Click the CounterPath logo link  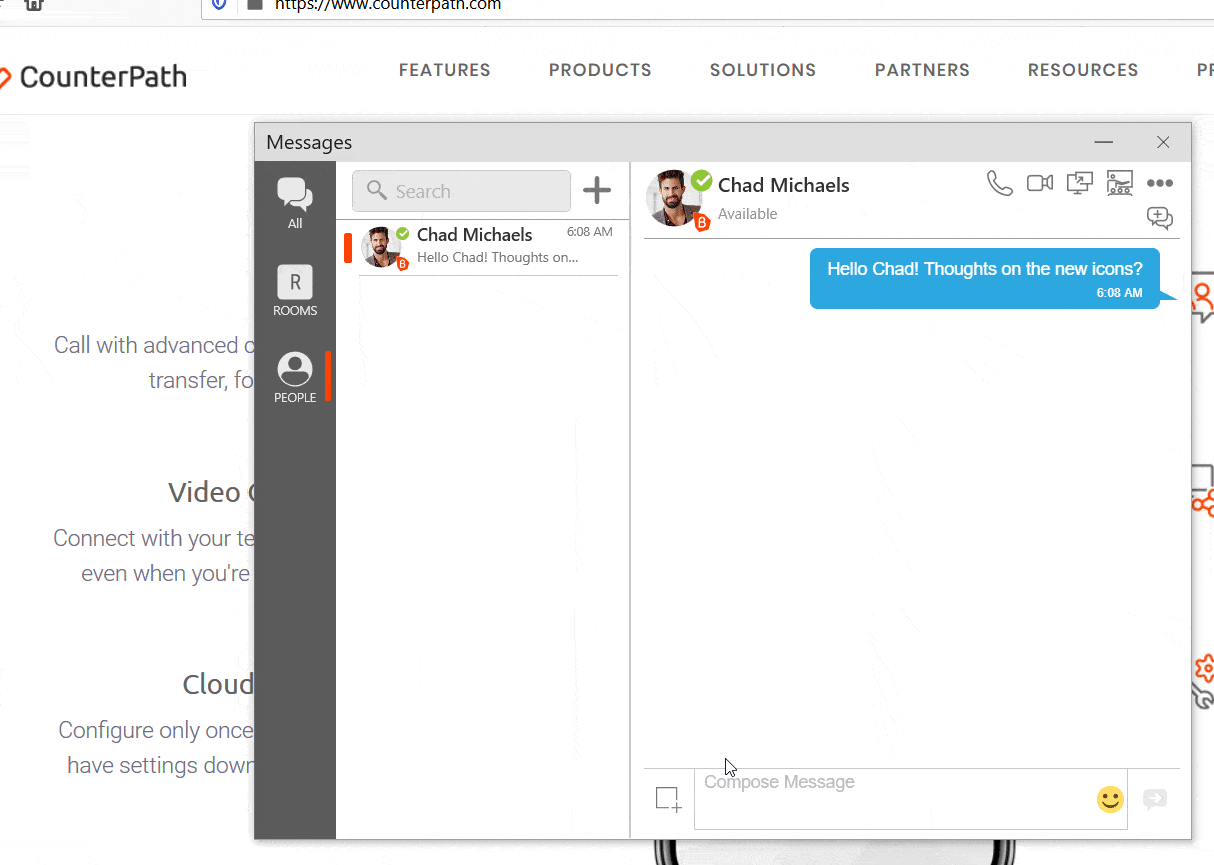tap(95, 75)
